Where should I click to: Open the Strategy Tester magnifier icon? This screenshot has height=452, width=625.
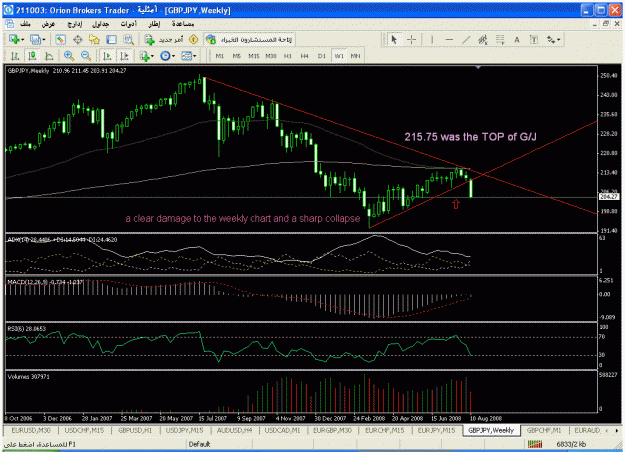click(128, 39)
